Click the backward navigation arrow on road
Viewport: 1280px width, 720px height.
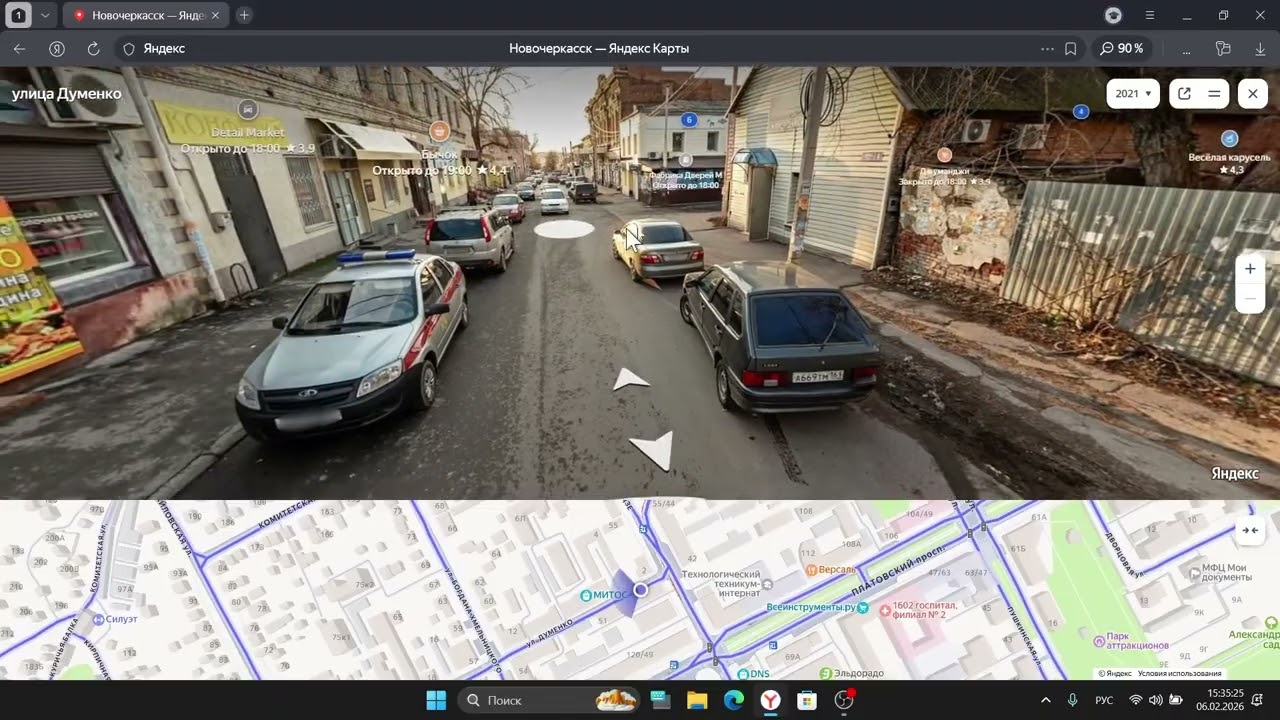point(653,450)
